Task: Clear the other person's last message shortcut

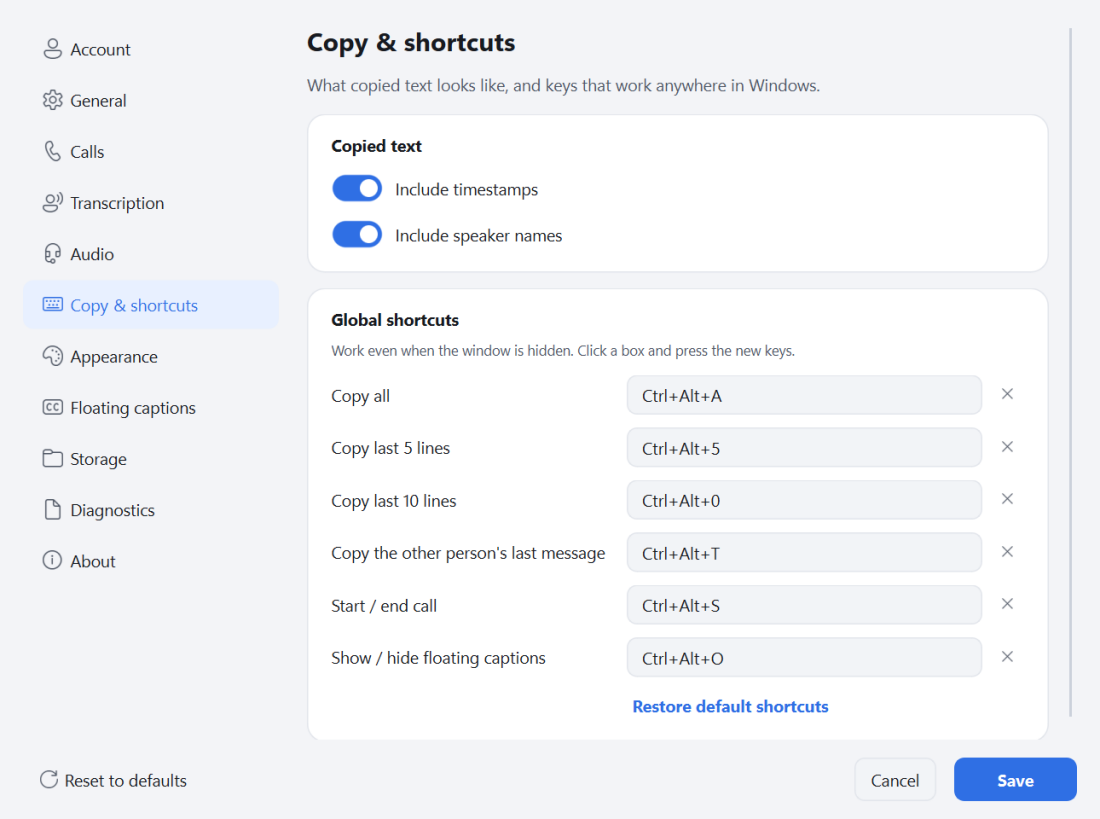Action: click(1007, 552)
